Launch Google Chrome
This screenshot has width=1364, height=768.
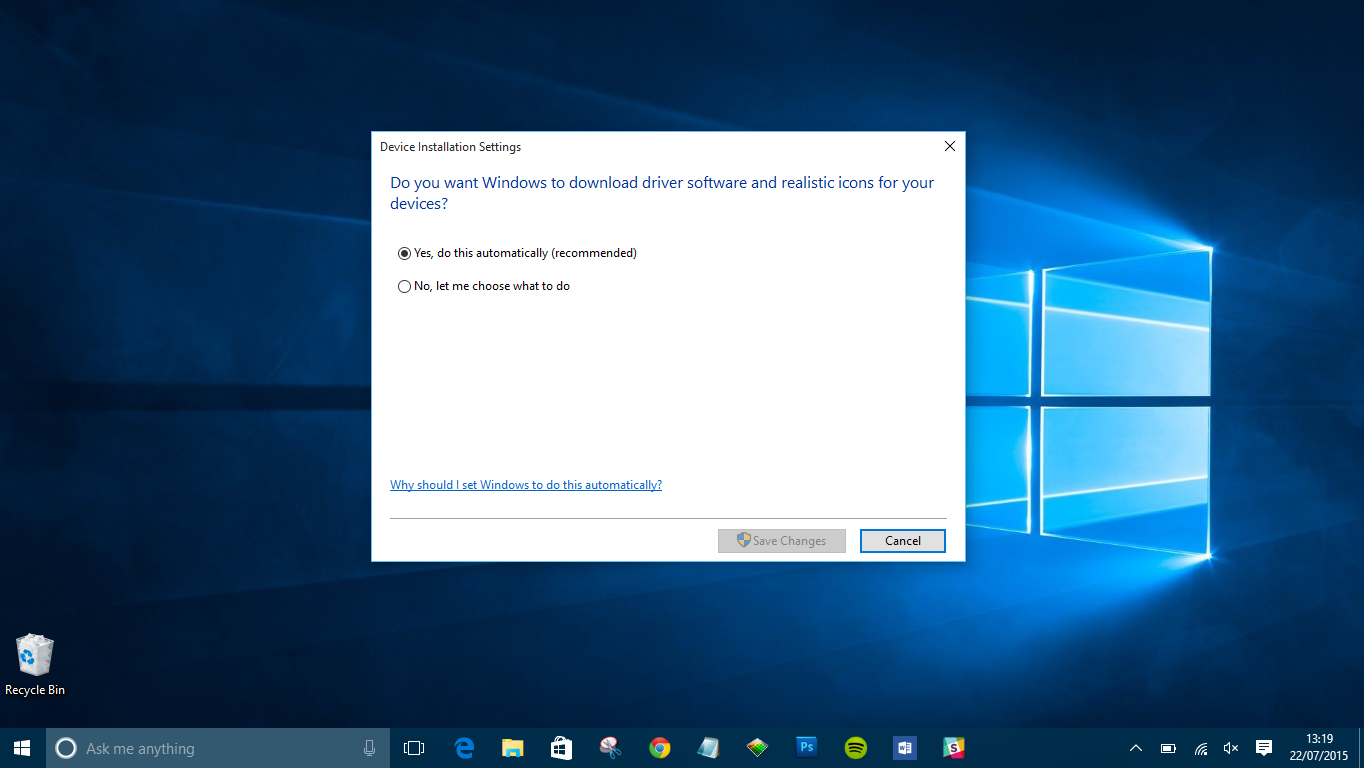point(659,747)
